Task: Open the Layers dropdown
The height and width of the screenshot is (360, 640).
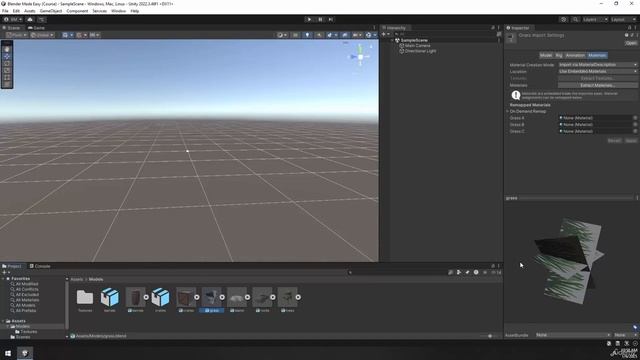Action: (x=595, y=19)
